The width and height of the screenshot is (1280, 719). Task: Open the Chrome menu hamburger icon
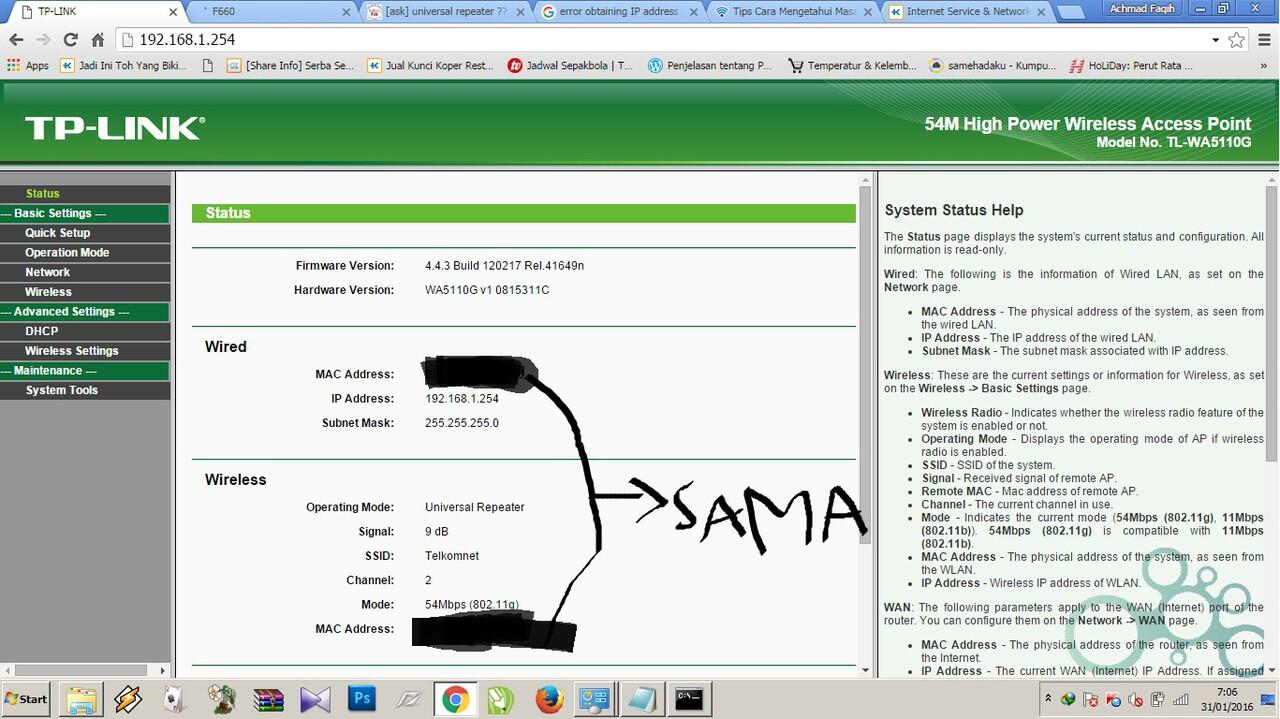1264,40
